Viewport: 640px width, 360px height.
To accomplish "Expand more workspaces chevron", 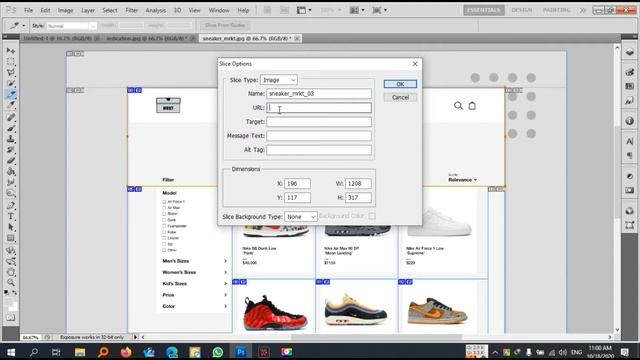I will coord(583,10).
